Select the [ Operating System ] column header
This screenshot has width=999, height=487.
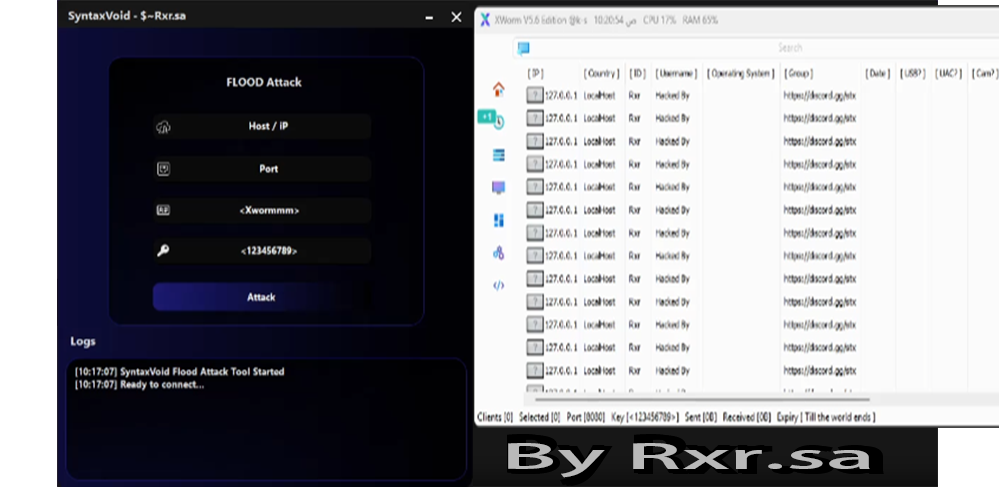[740, 73]
